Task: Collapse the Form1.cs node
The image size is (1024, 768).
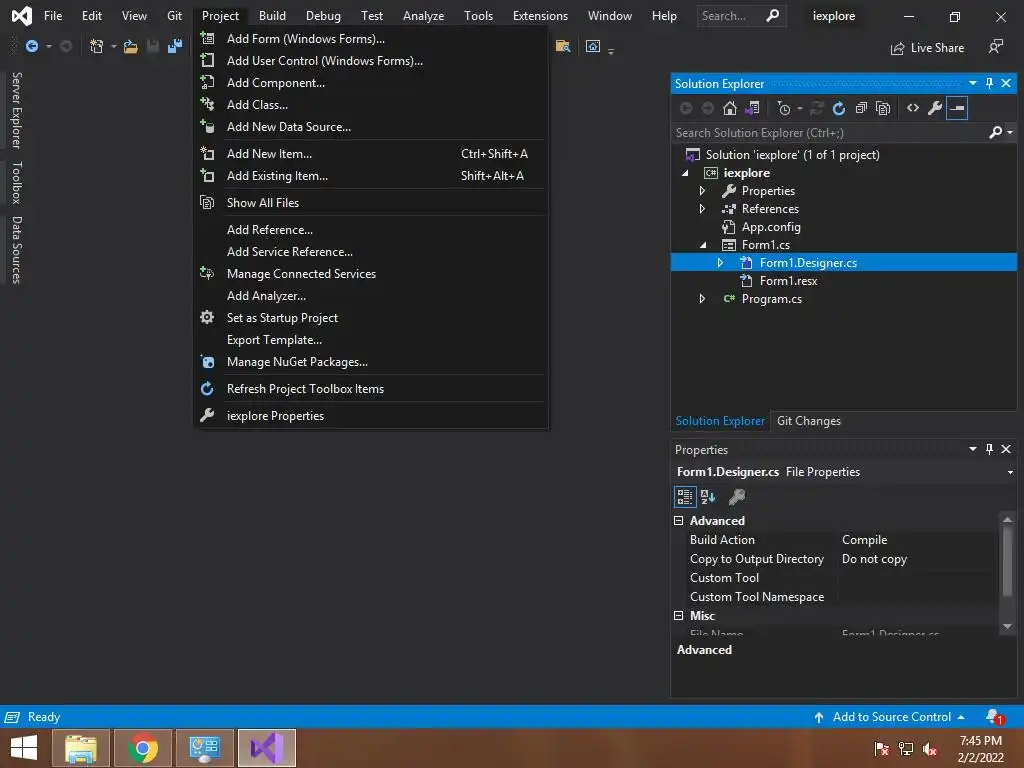Action: 703,245
